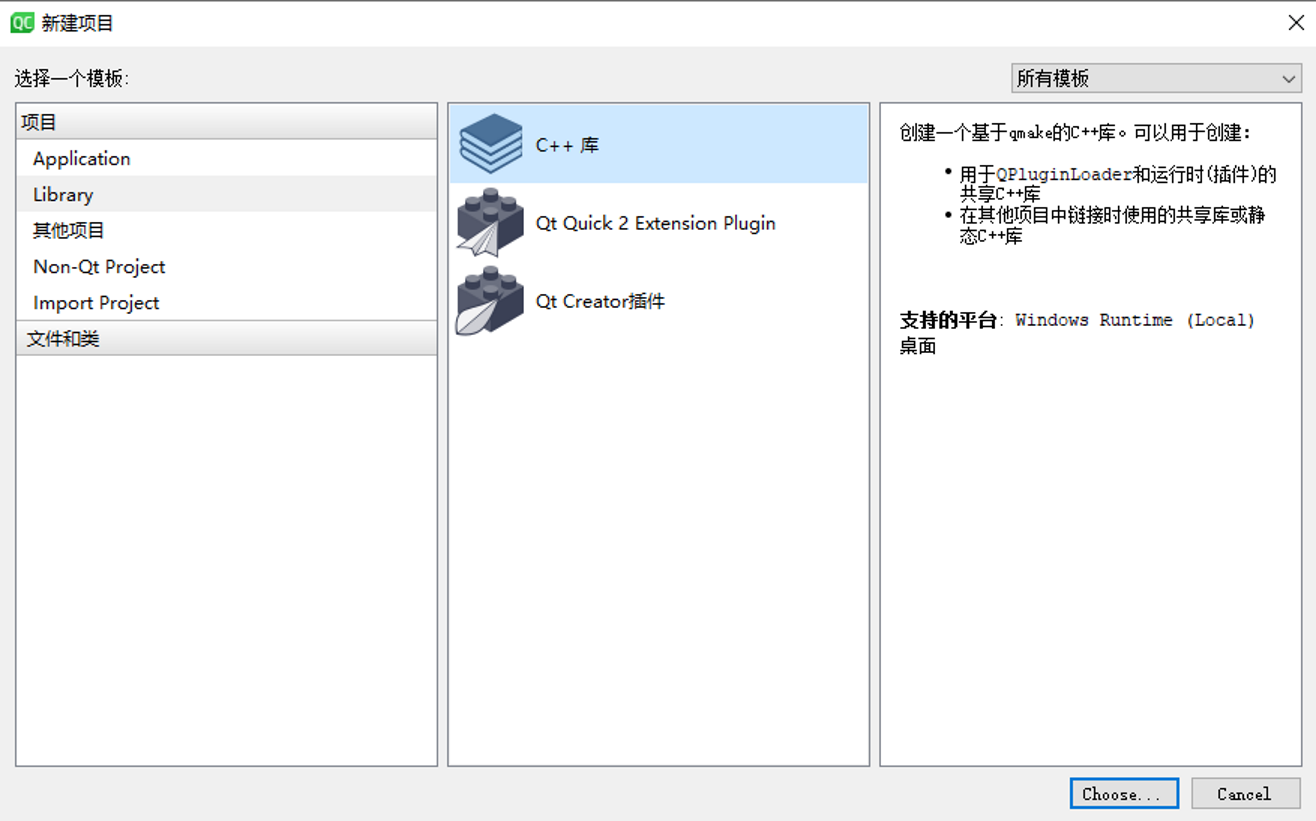This screenshot has width=1316, height=821.
Task: Select the 其他项目 category
Action: [227, 230]
